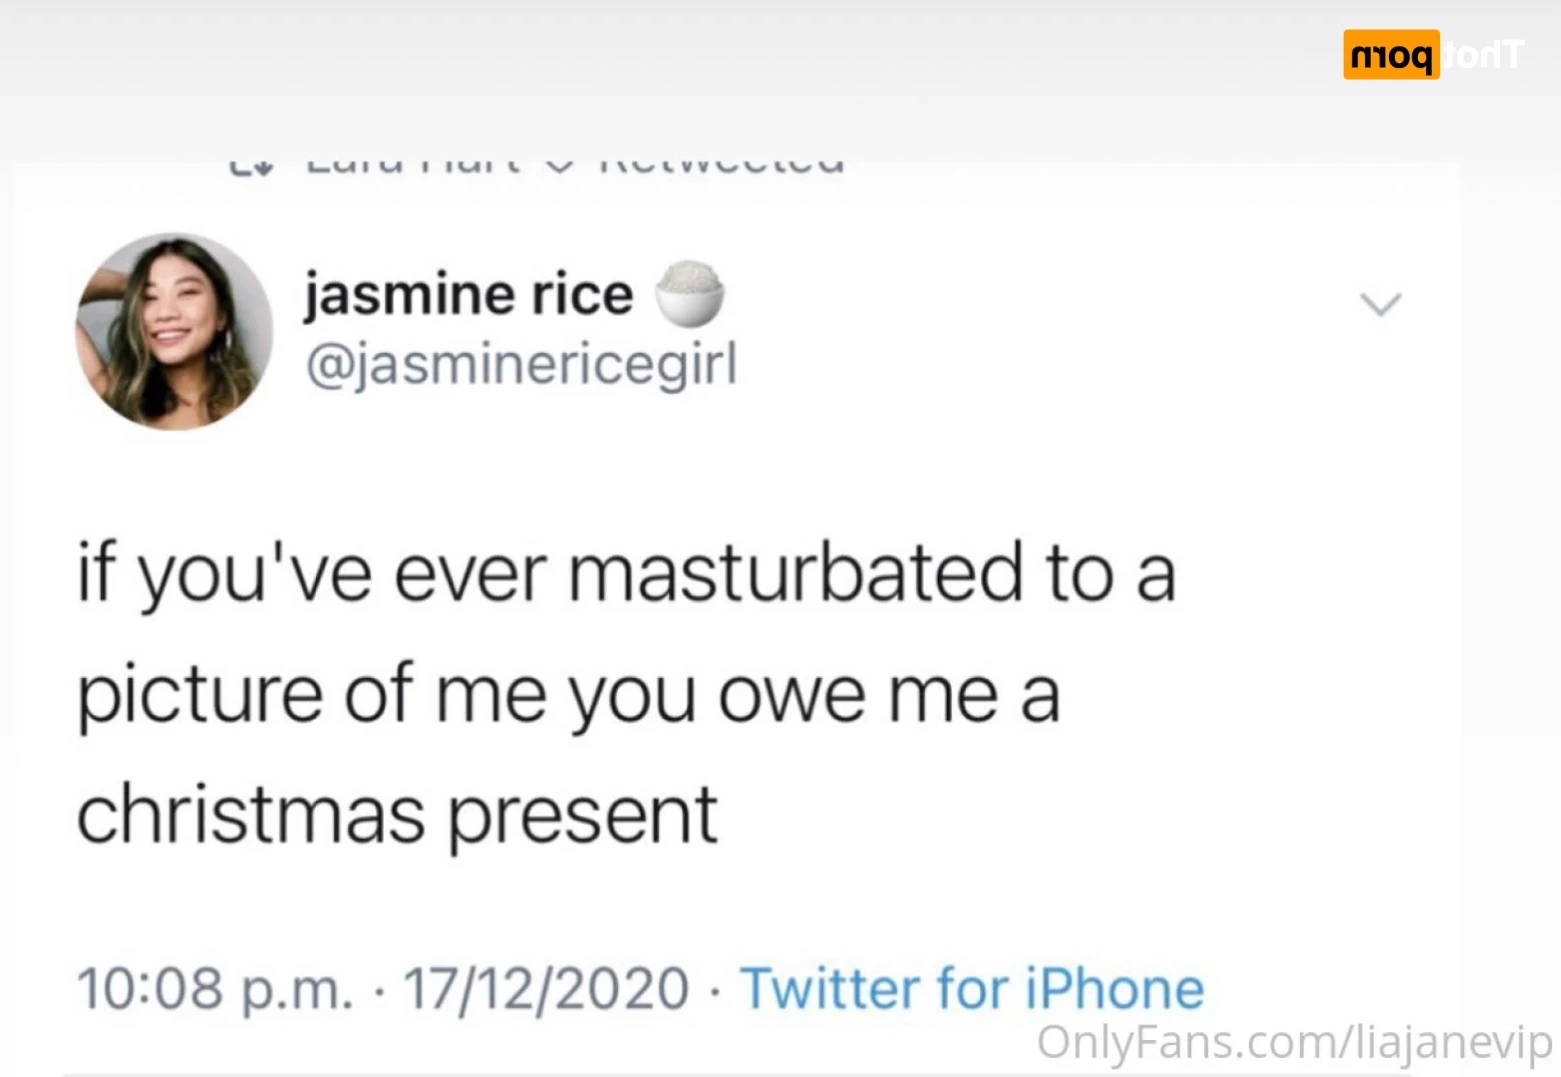The width and height of the screenshot is (1561, 1077).
Task: Click the word "owe" in the tweet
Action: 791,693
